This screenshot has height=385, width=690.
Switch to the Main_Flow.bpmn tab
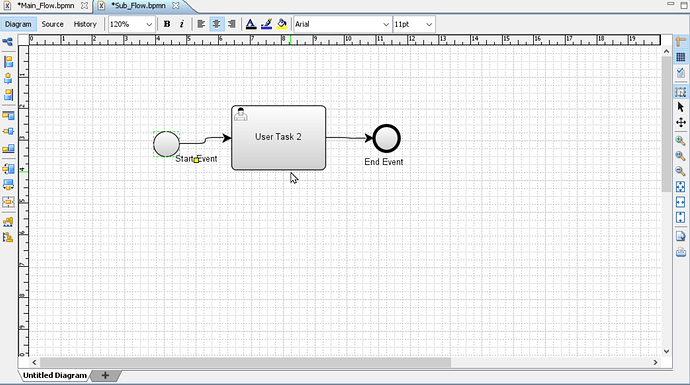[45, 6]
